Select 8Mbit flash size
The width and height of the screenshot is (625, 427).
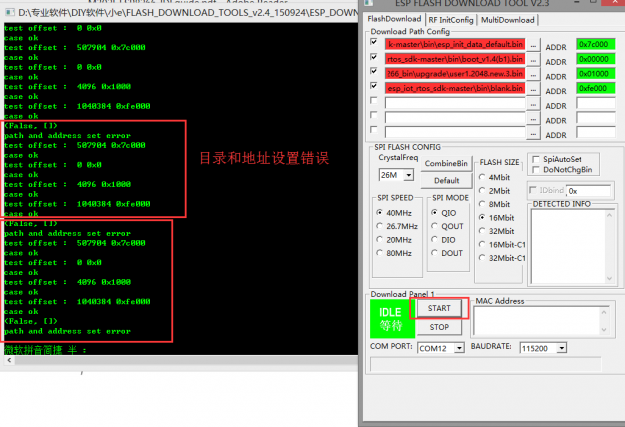pos(495,204)
